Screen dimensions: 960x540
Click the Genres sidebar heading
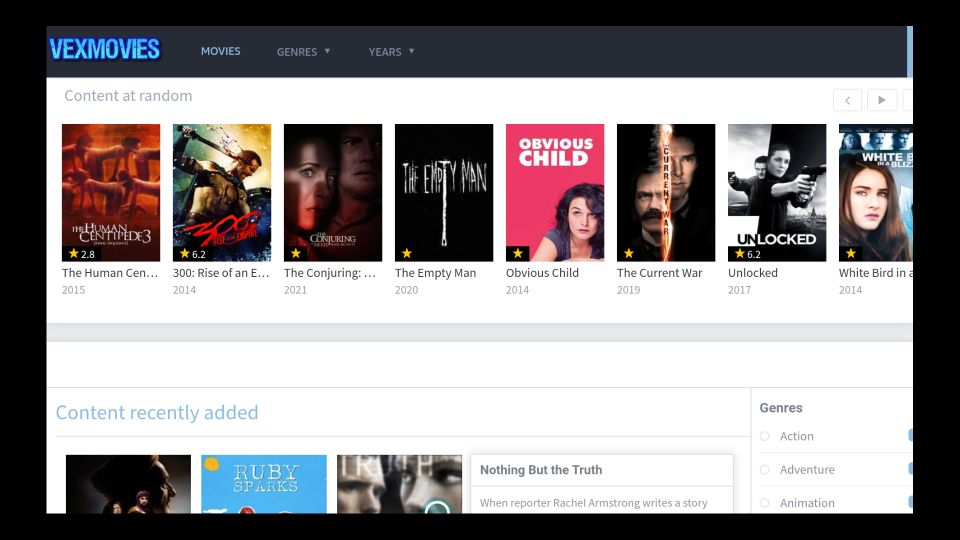[781, 408]
